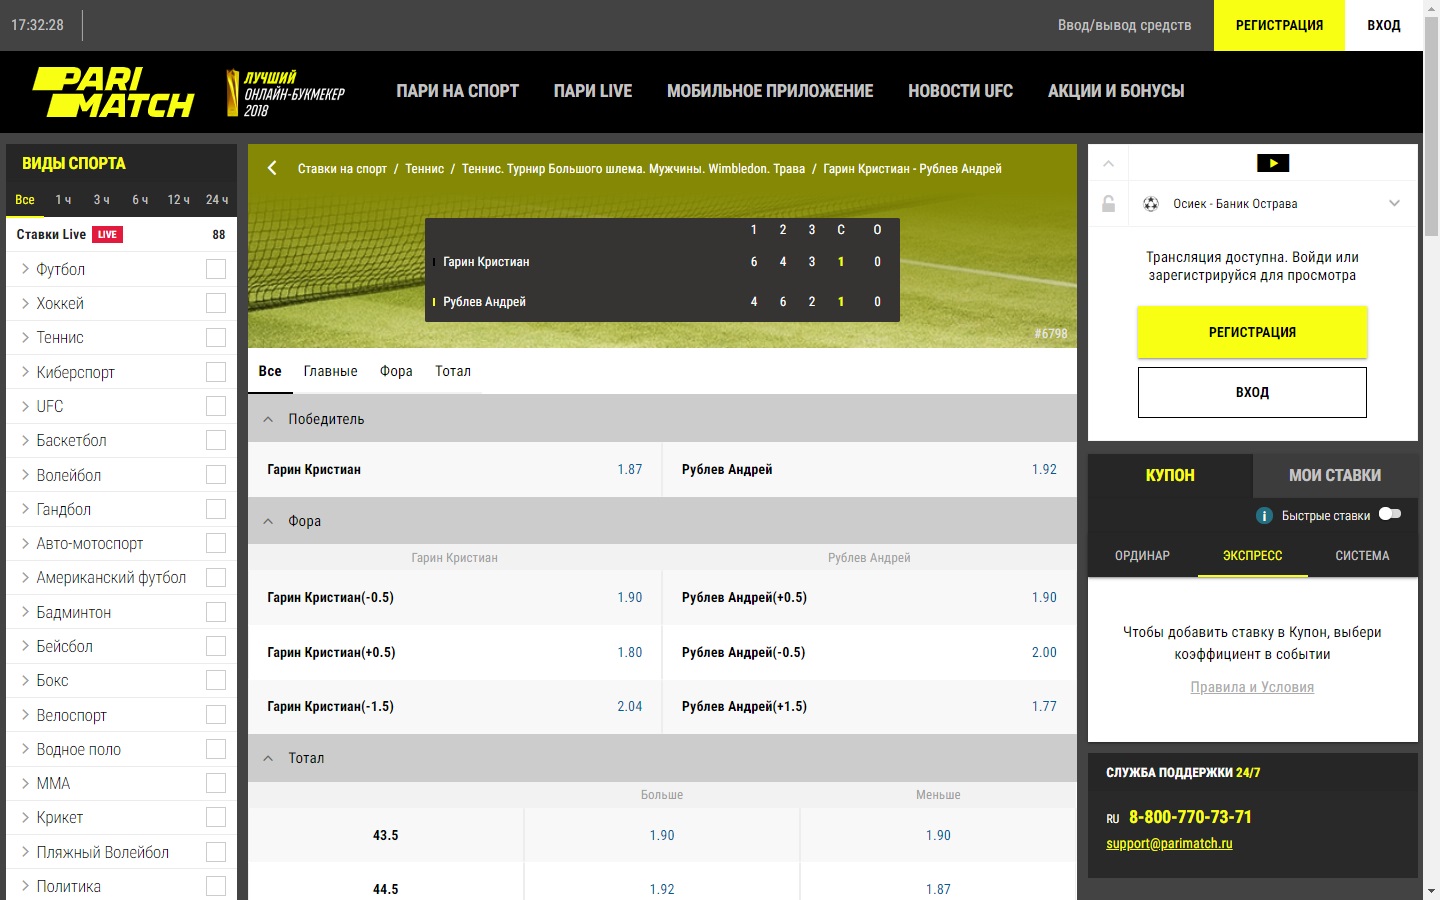
Task: Click the back arrow in breadcrumb
Action: tap(272, 168)
